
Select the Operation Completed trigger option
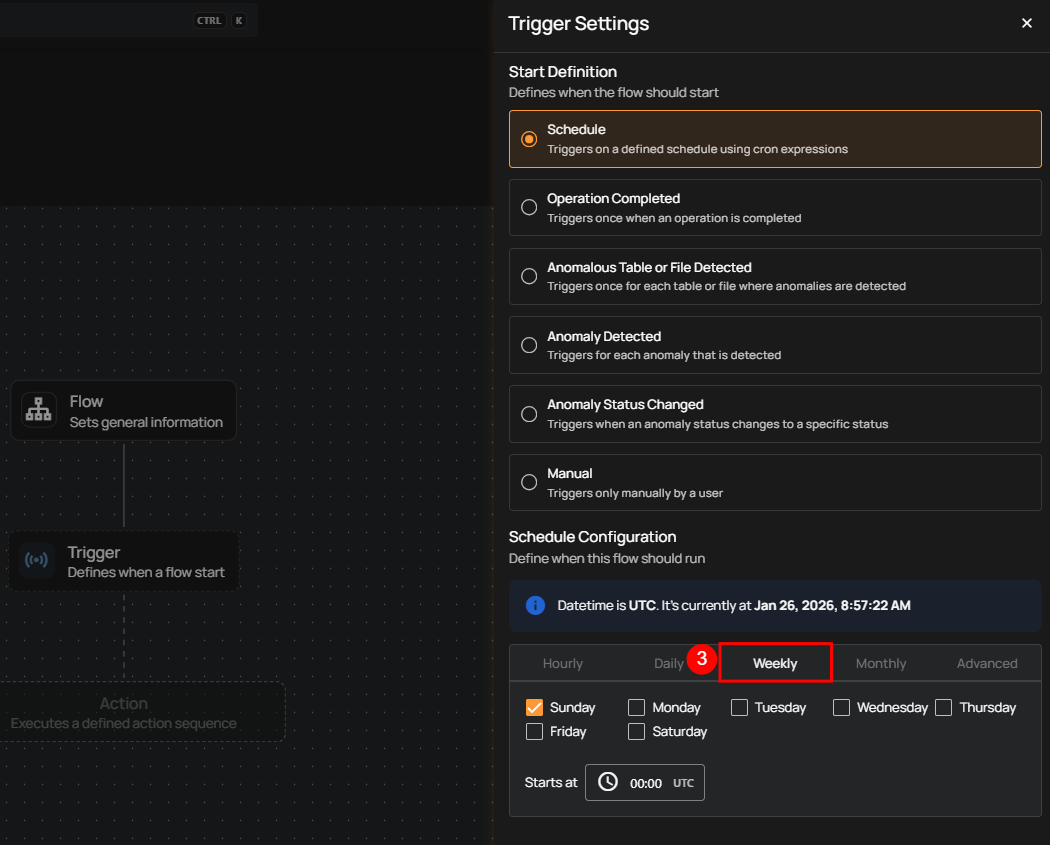click(529, 207)
